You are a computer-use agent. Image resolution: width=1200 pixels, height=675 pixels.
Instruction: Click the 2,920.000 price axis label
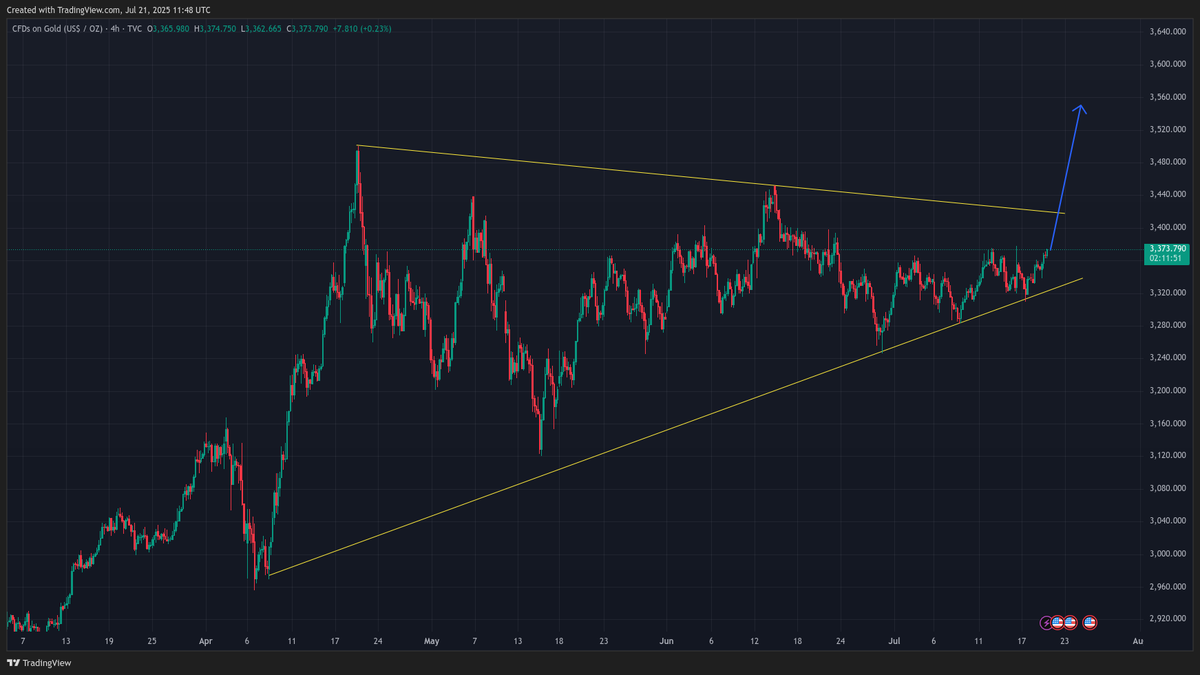(x=1168, y=618)
